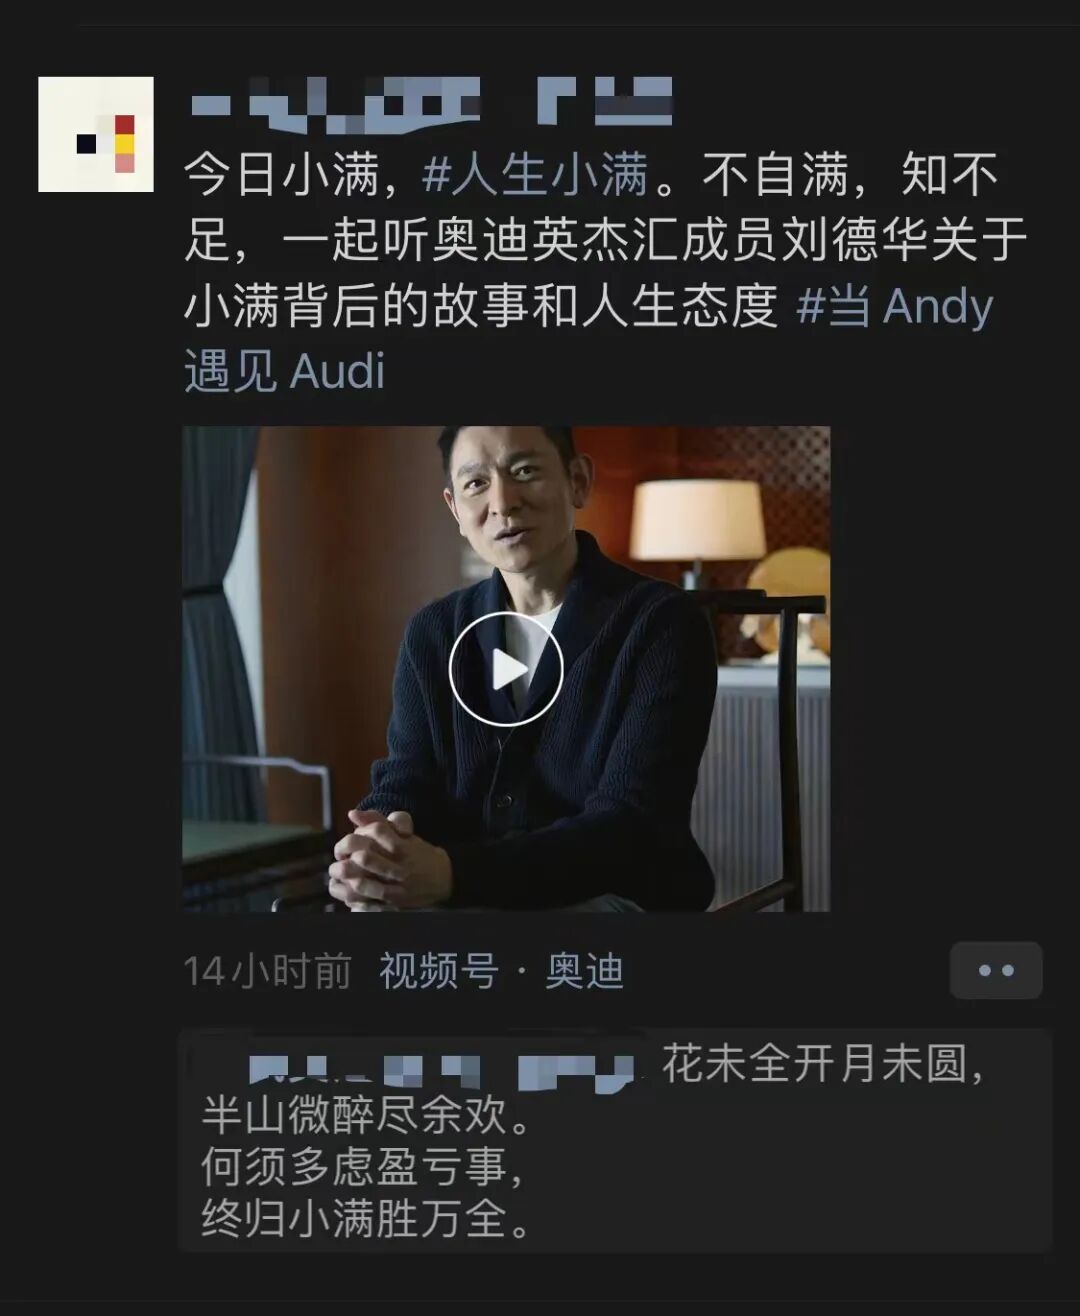Tap the poster's pixelated avatar

click(96, 134)
